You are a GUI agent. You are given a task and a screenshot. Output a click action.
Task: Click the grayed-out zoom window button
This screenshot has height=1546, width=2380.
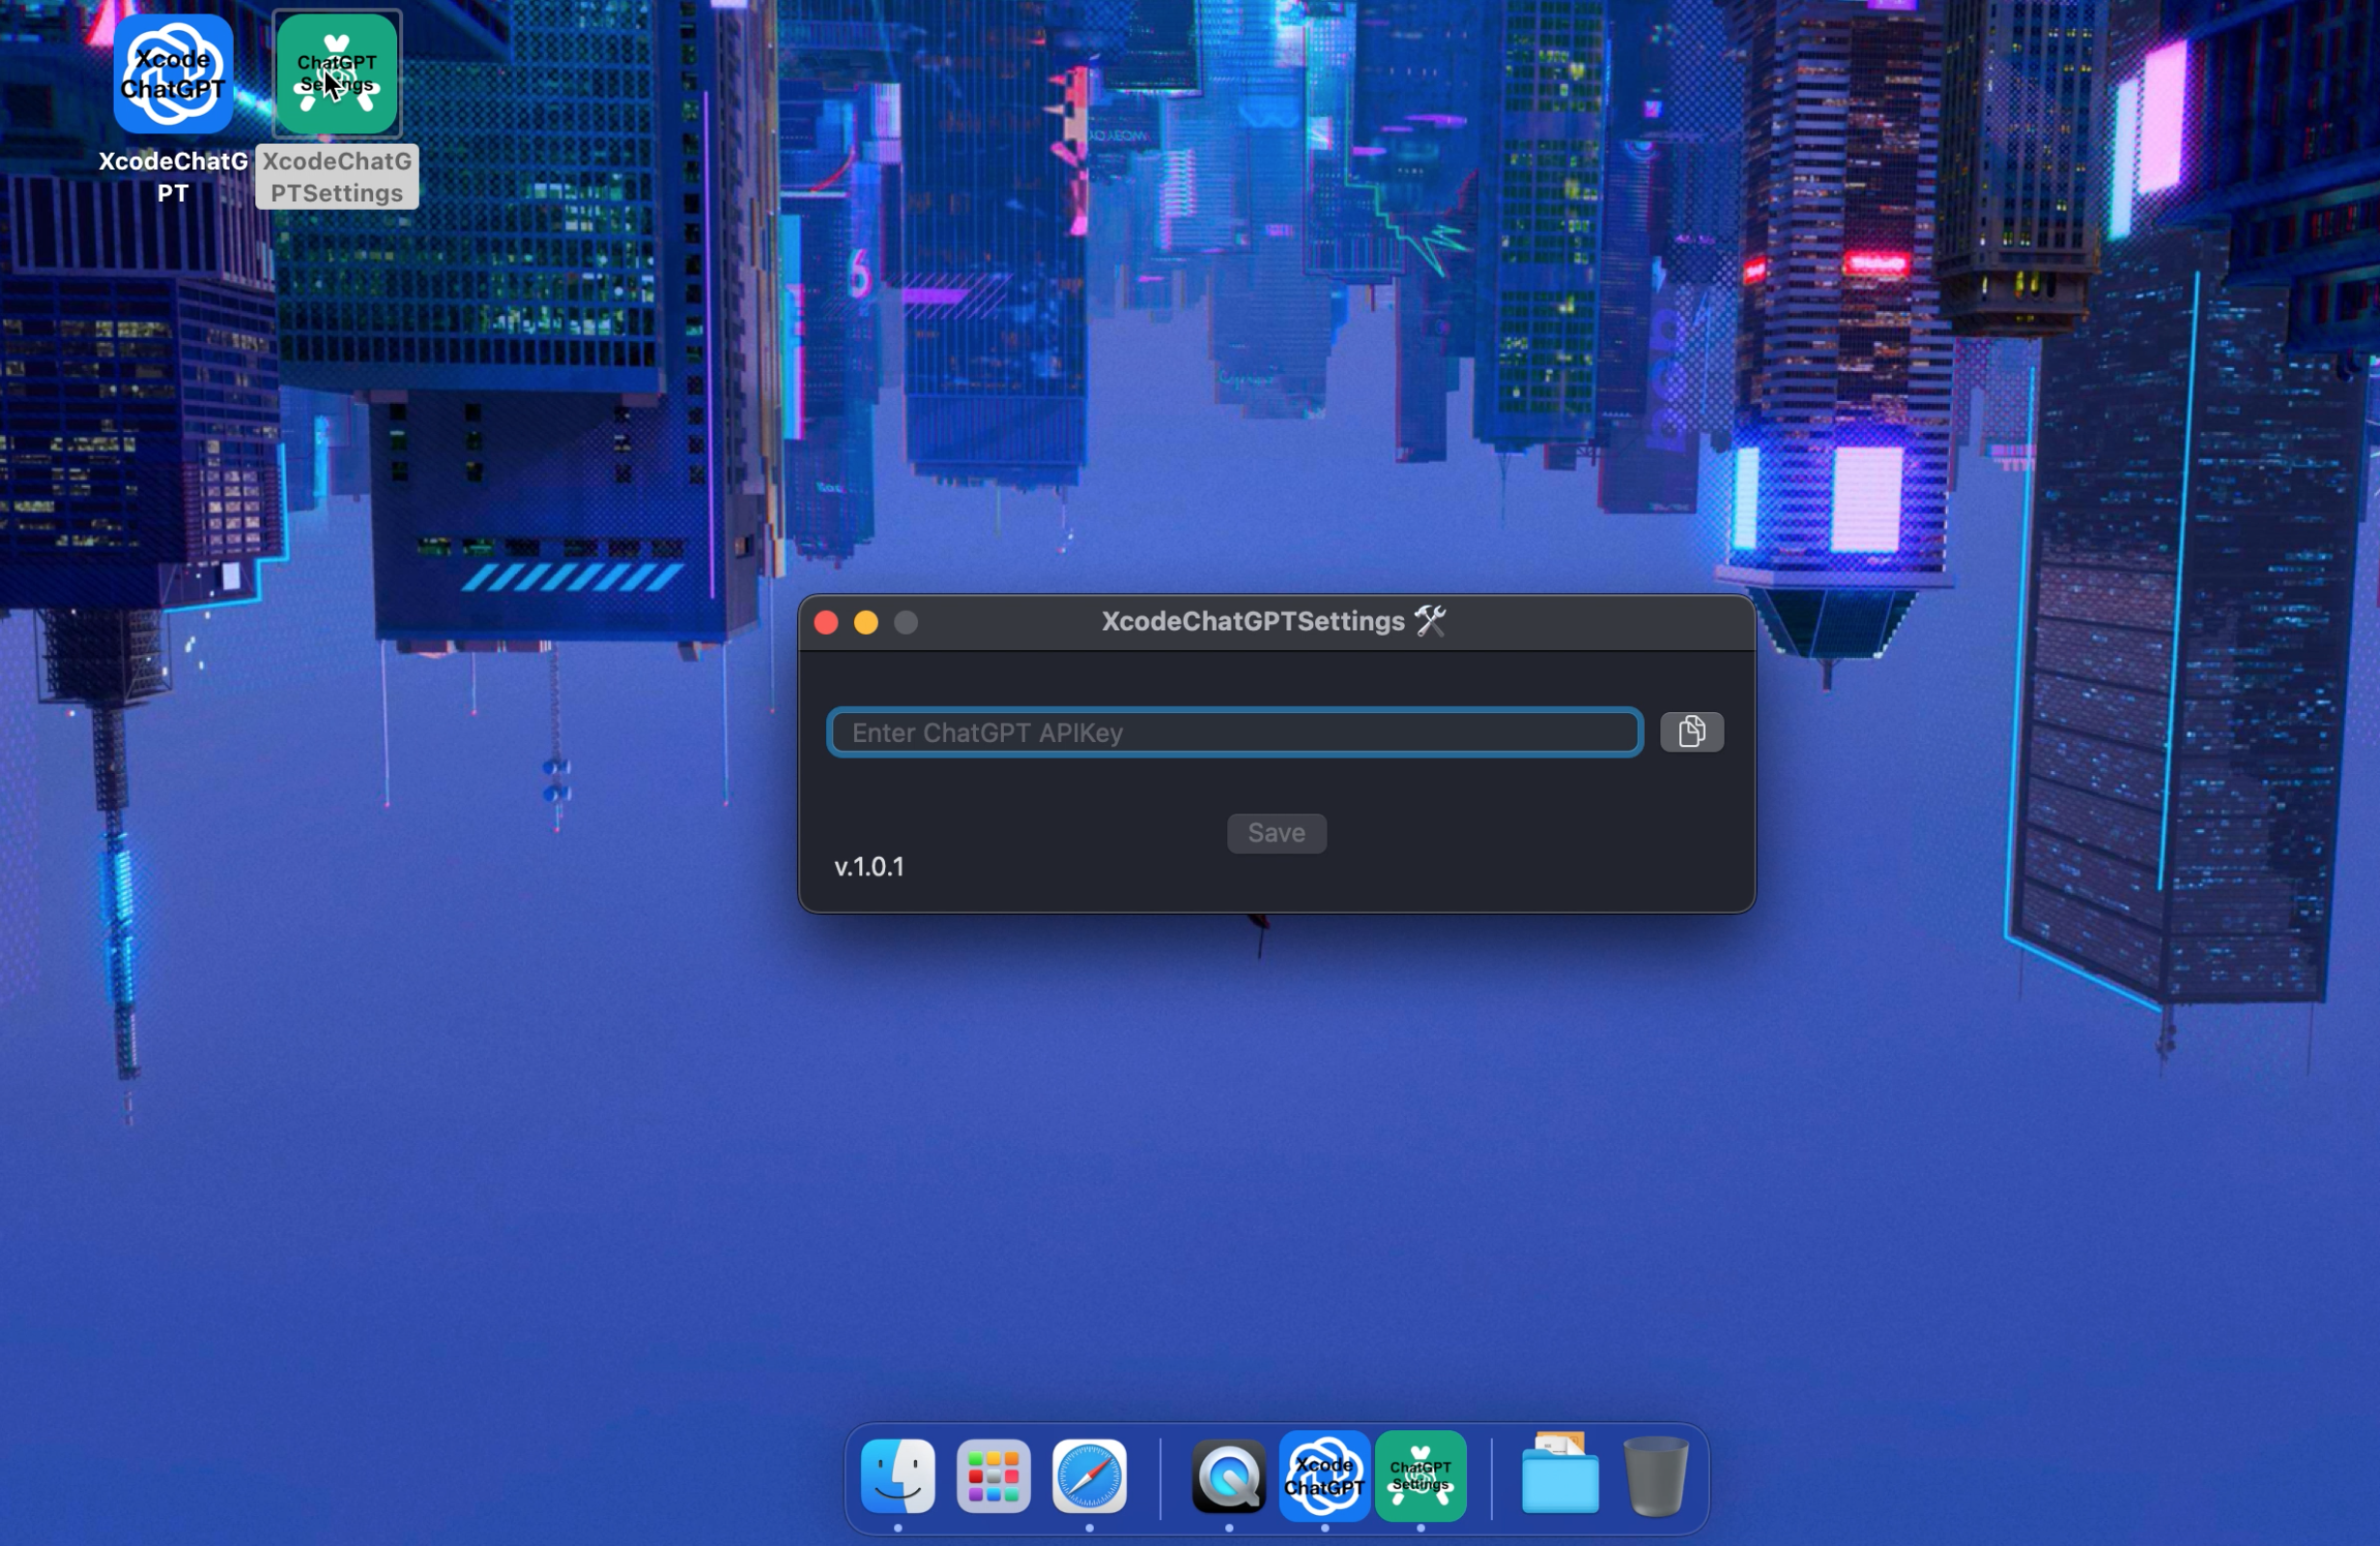click(906, 623)
